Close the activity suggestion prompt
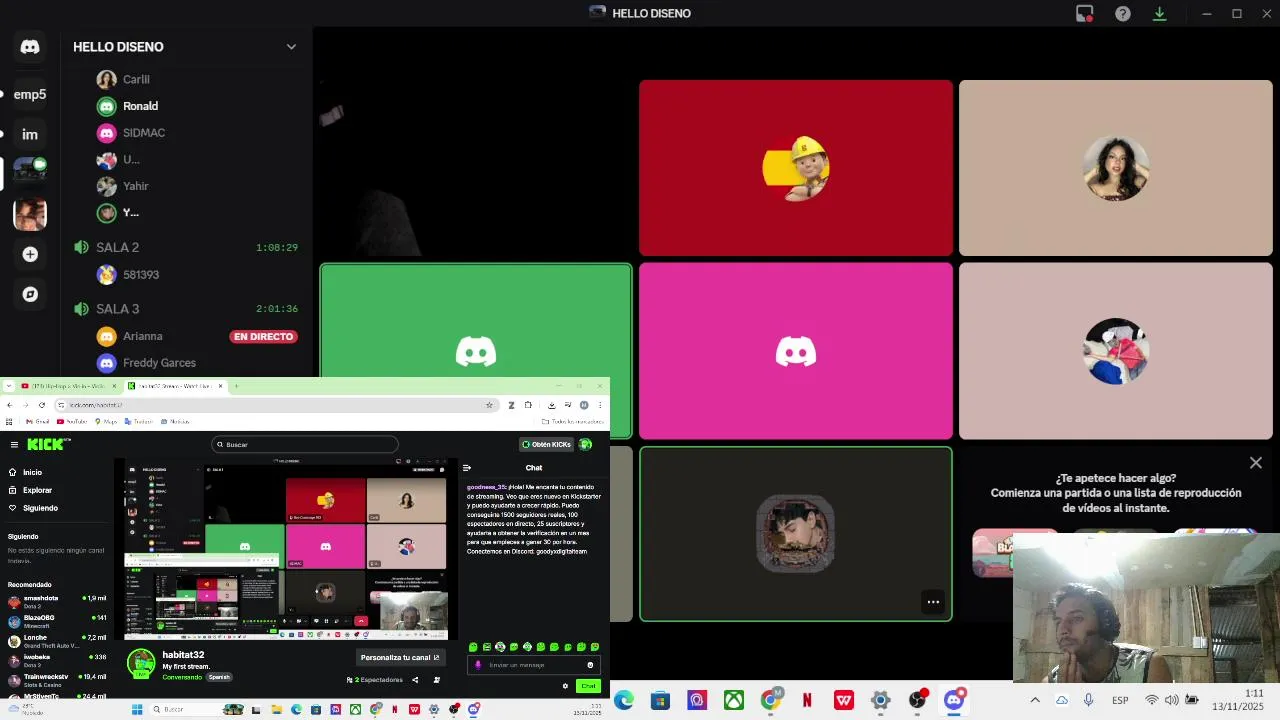The width and height of the screenshot is (1280, 720). [x=1256, y=463]
